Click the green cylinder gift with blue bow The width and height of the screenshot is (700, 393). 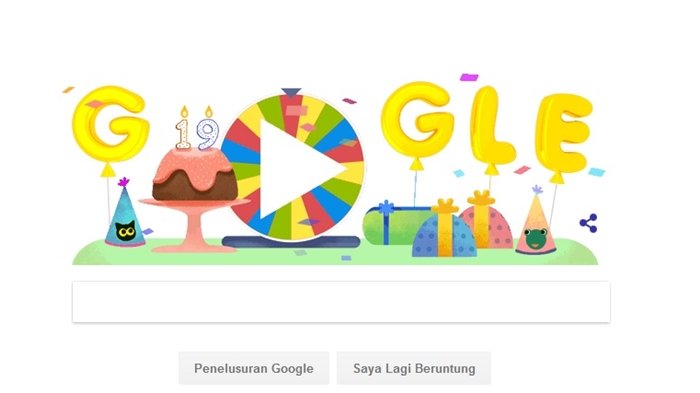click(393, 226)
